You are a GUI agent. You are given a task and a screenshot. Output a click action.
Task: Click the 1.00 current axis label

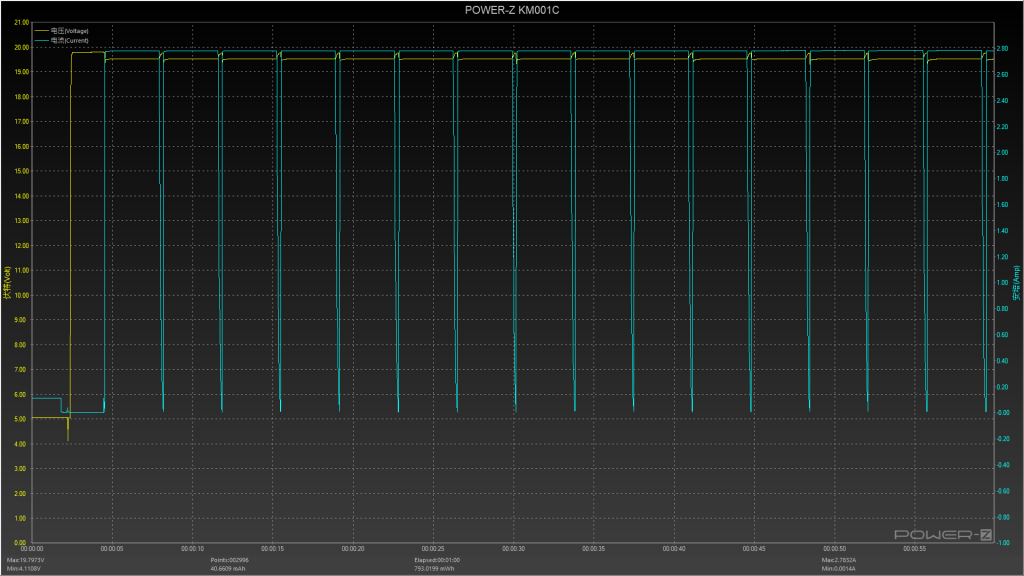click(x=1002, y=283)
